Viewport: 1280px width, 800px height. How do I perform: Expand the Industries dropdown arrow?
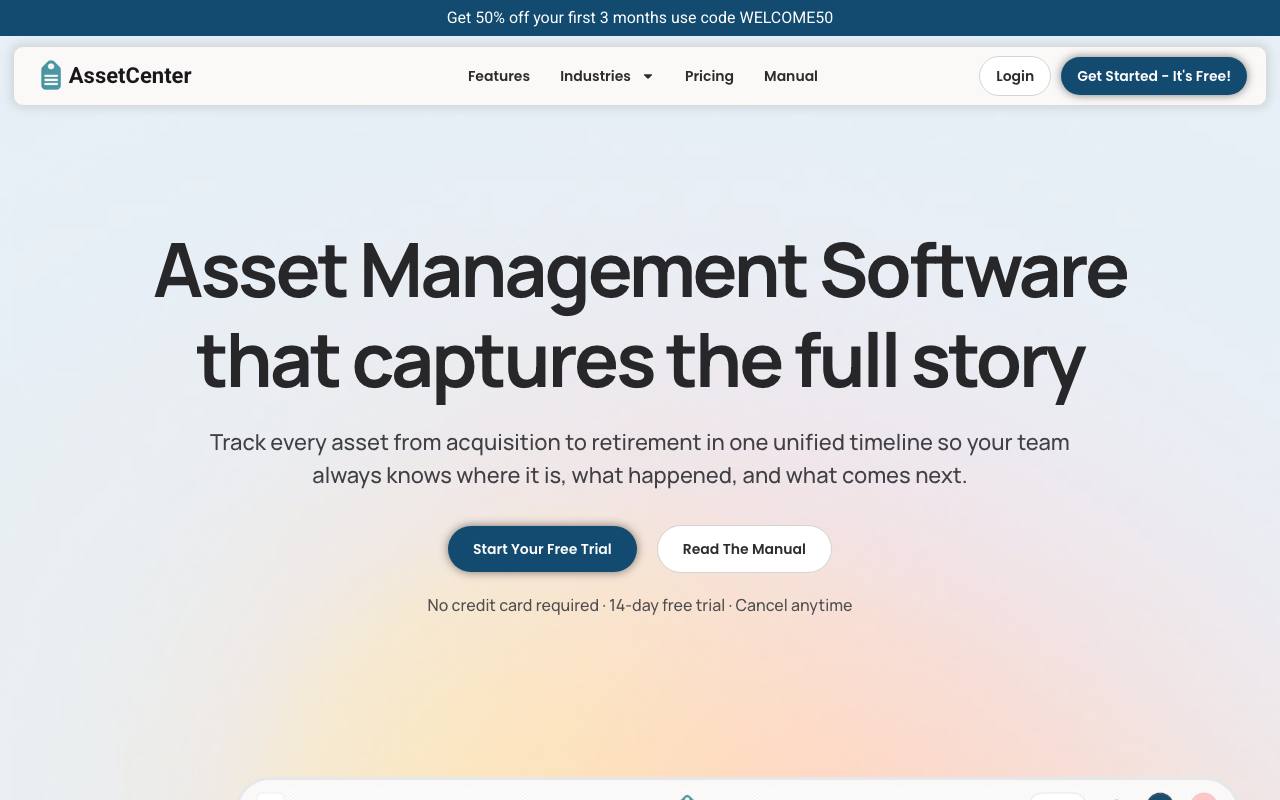coord(647,76)
